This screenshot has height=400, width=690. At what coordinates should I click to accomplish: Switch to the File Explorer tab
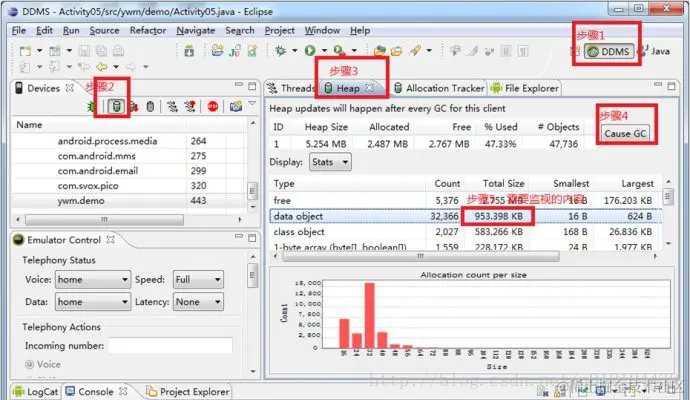click(x=525, y=88)
